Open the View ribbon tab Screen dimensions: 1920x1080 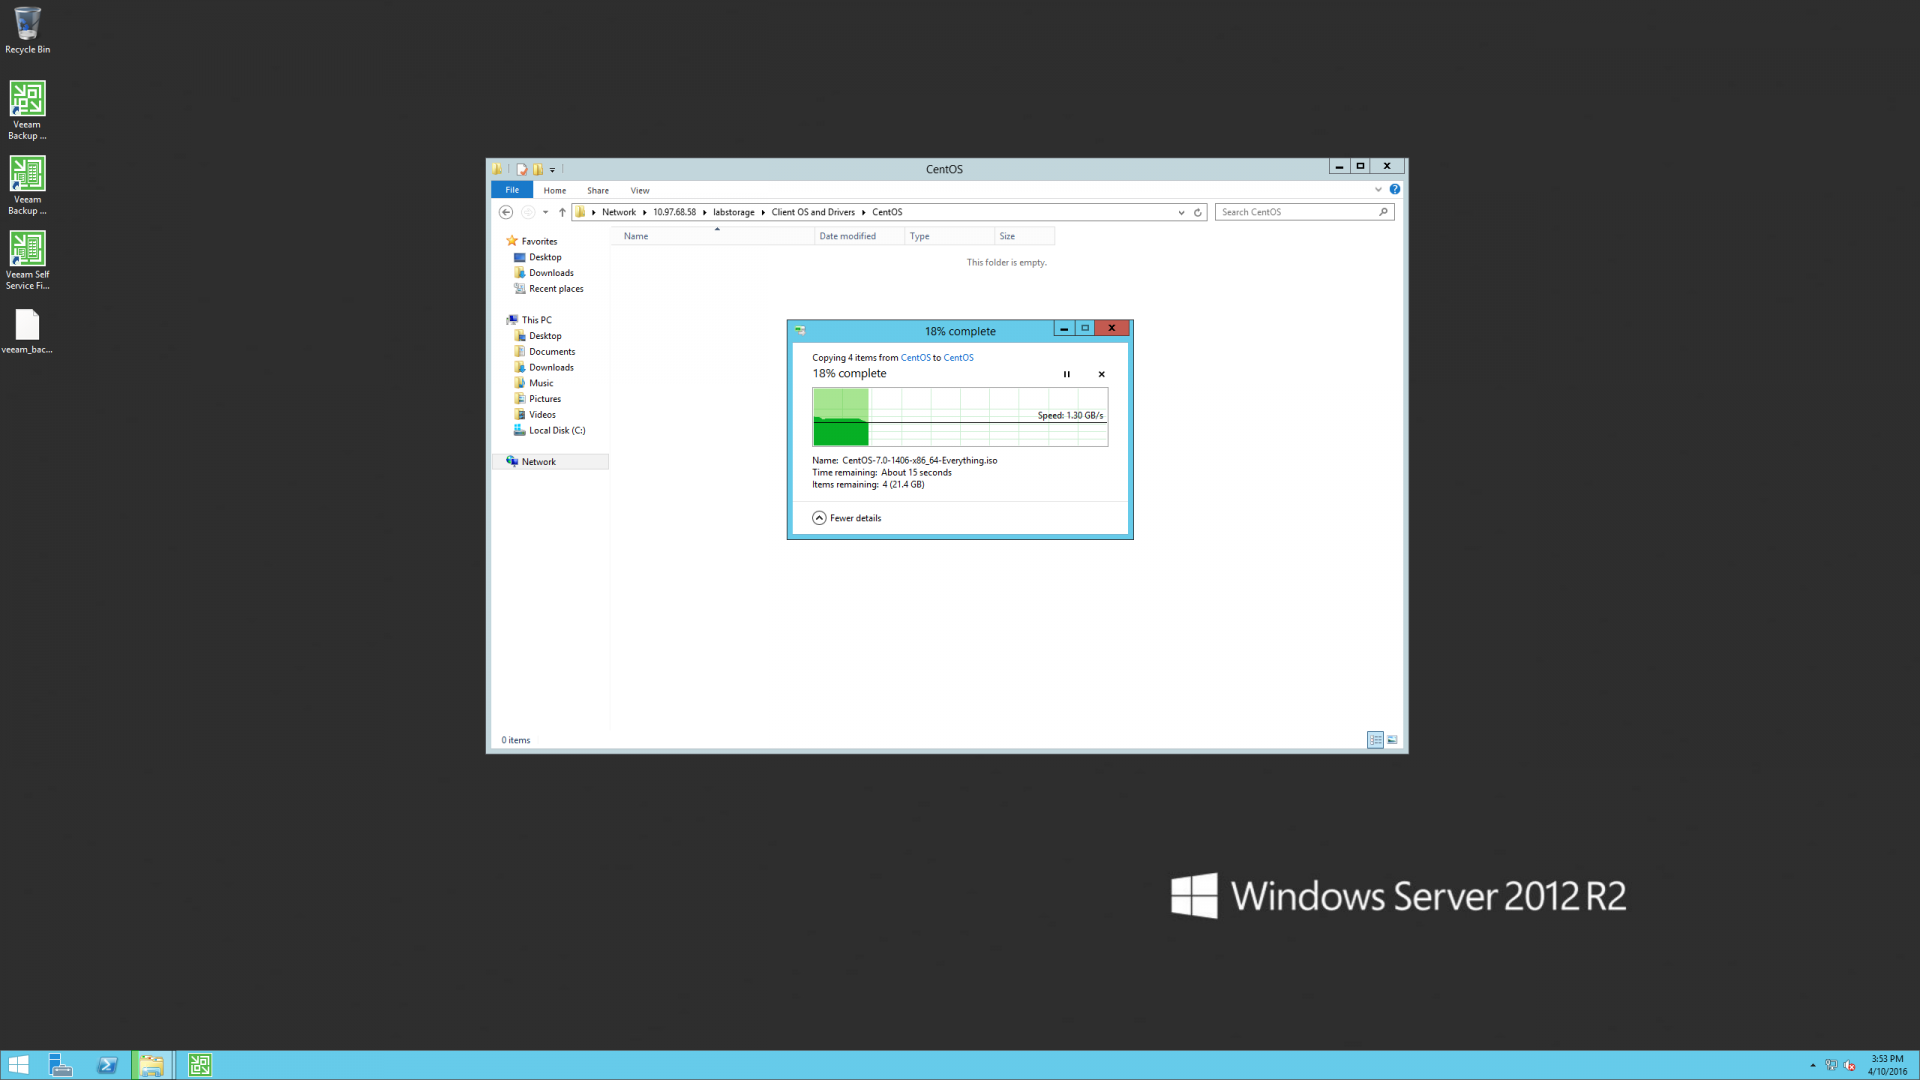pyautogui.click(x=640, y=190)
